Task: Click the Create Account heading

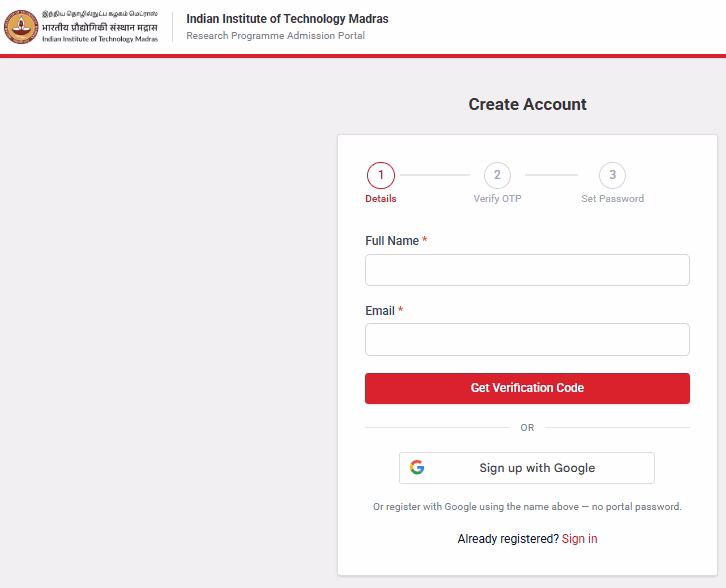Action: 527,104
